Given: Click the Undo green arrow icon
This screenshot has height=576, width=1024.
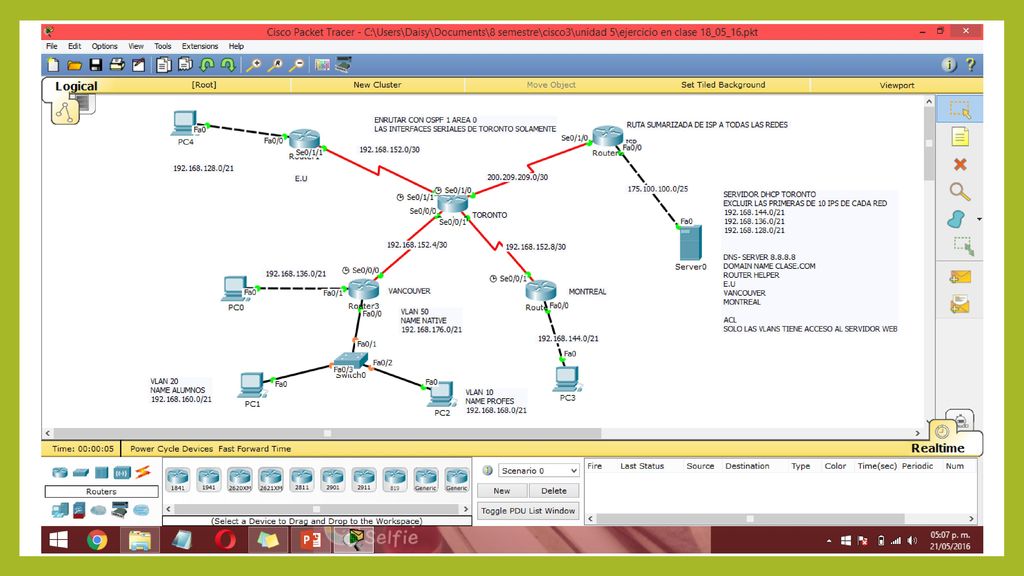Looking at the screenshot, I should (207, 65).
